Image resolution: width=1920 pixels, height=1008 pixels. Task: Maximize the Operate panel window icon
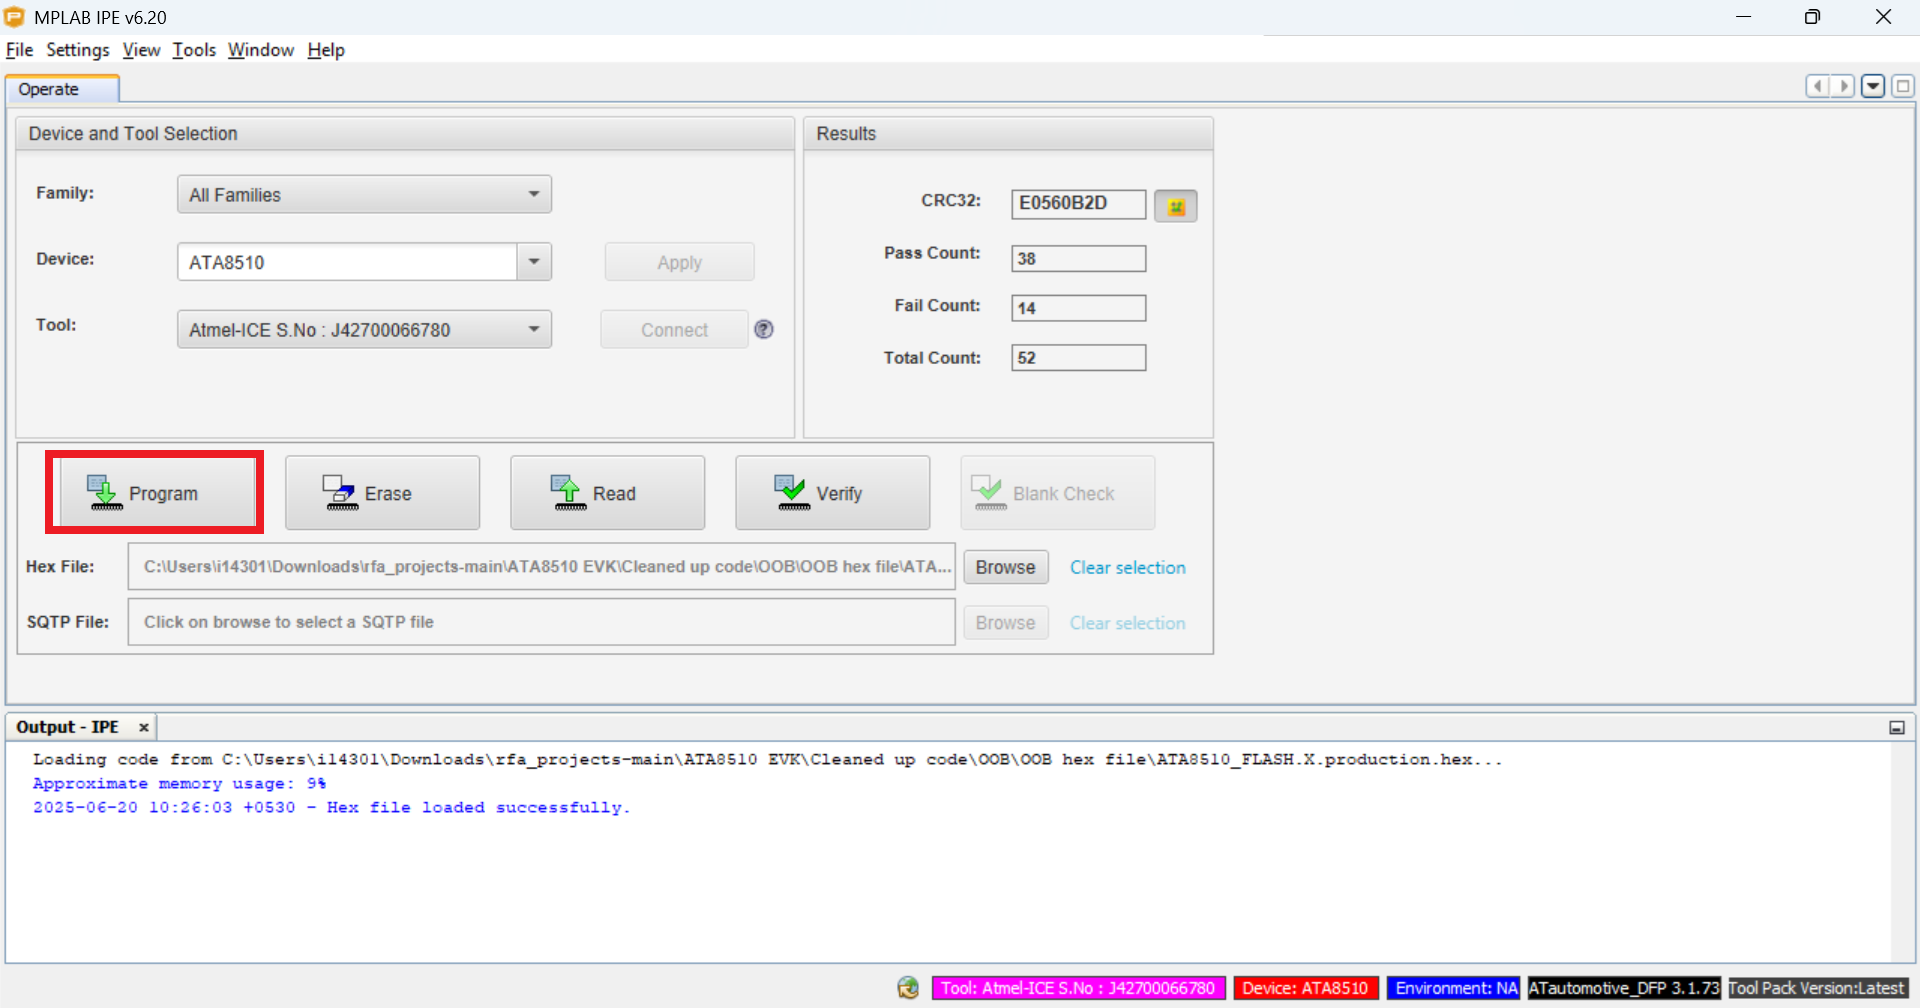tap(1903, 86)
